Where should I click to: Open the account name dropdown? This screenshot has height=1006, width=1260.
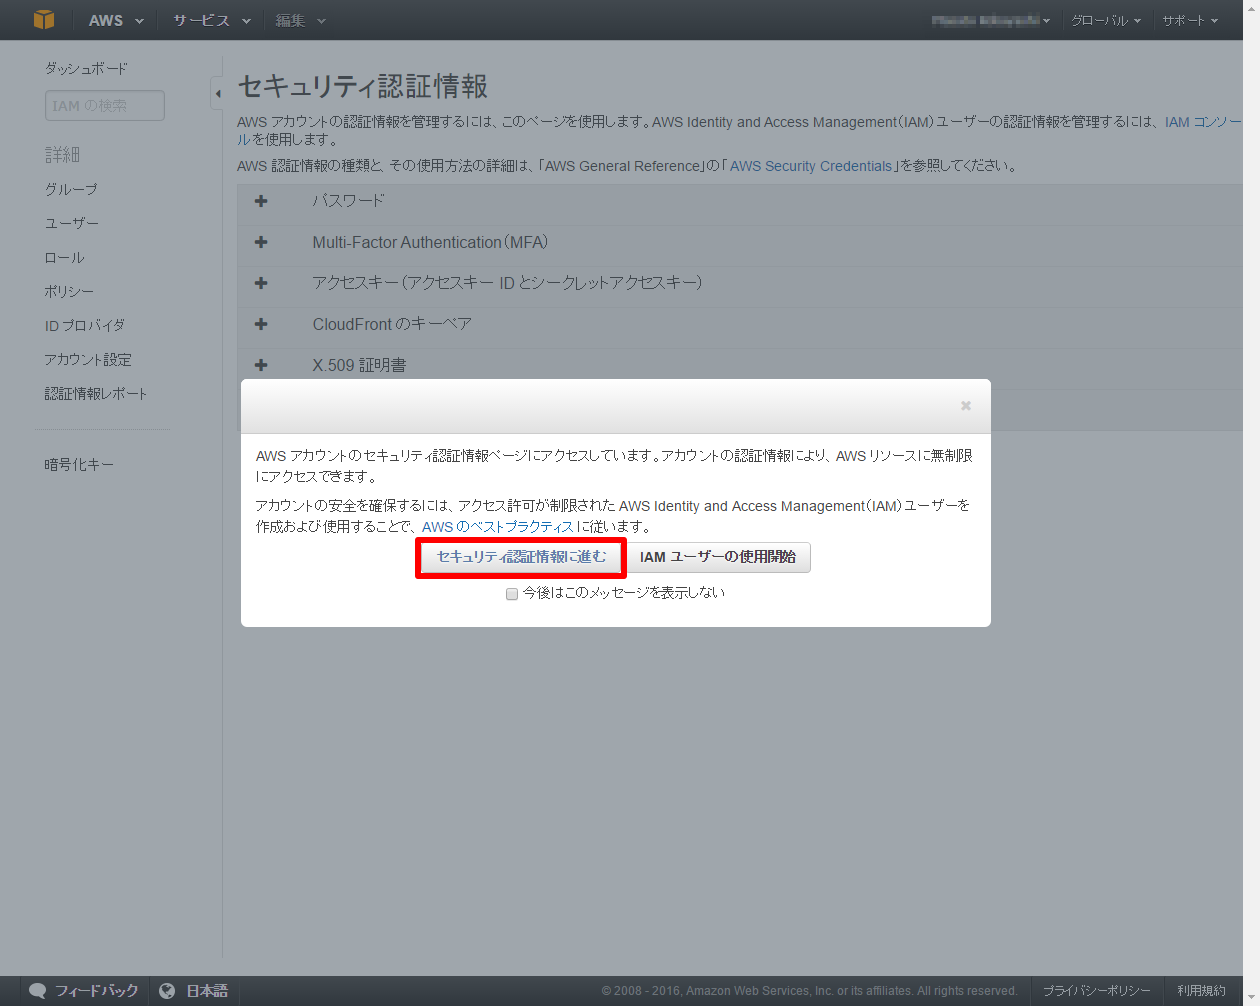pyautogui.click(x=990, y=20)
